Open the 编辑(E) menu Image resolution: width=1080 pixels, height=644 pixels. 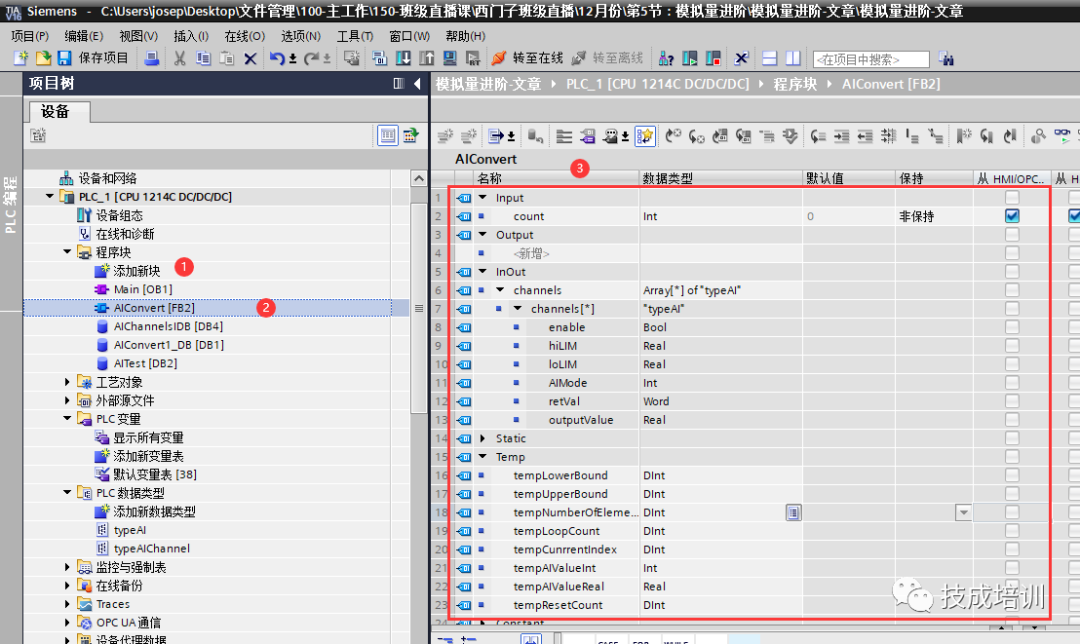(83, 36)
